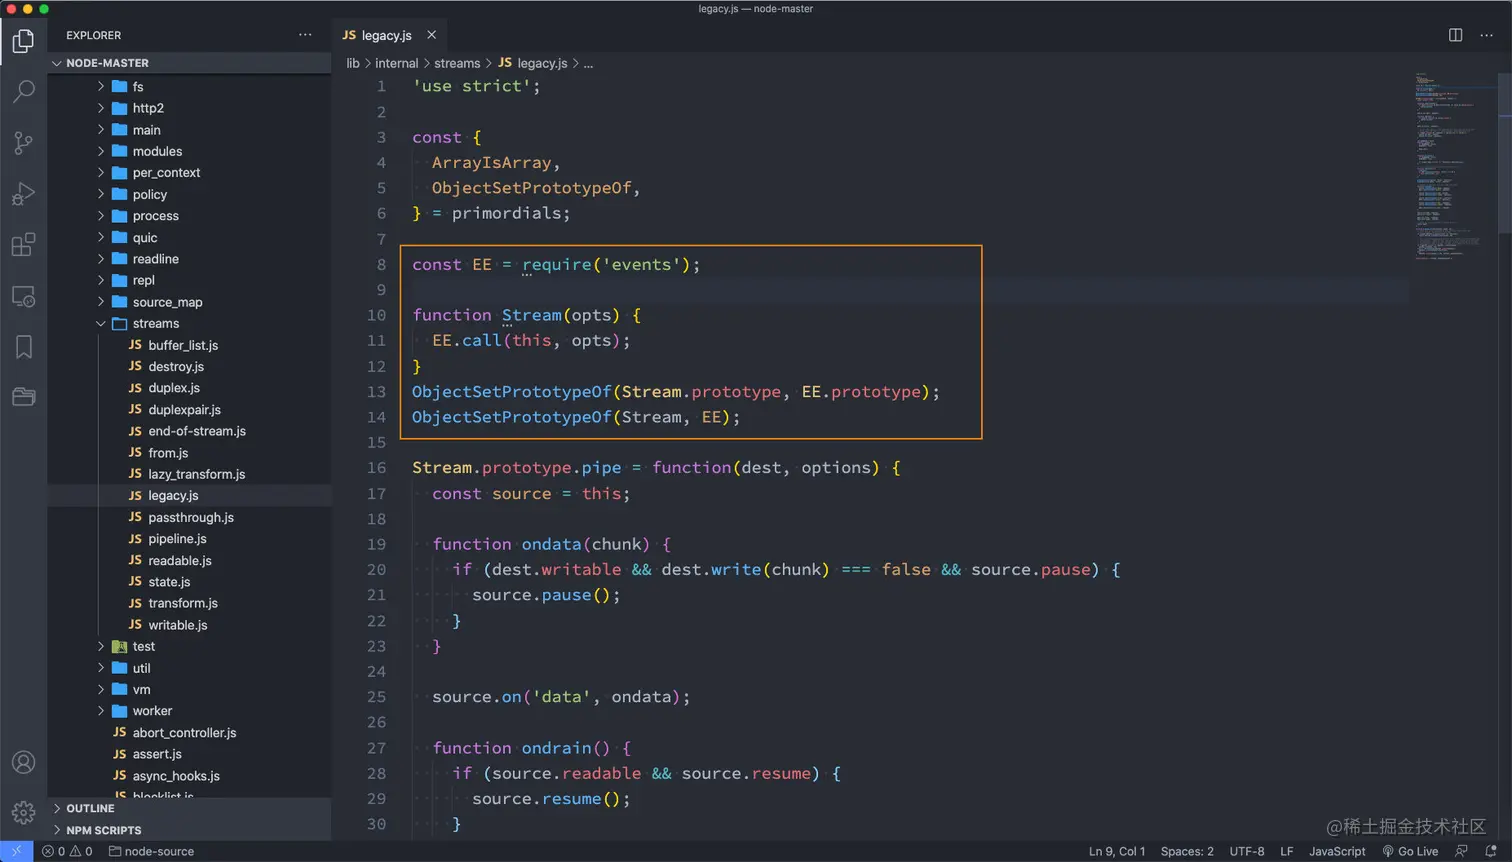This screenshot has width=1512, height=862.
Task: Open the Project Manager folder icon
Action: 23,397
